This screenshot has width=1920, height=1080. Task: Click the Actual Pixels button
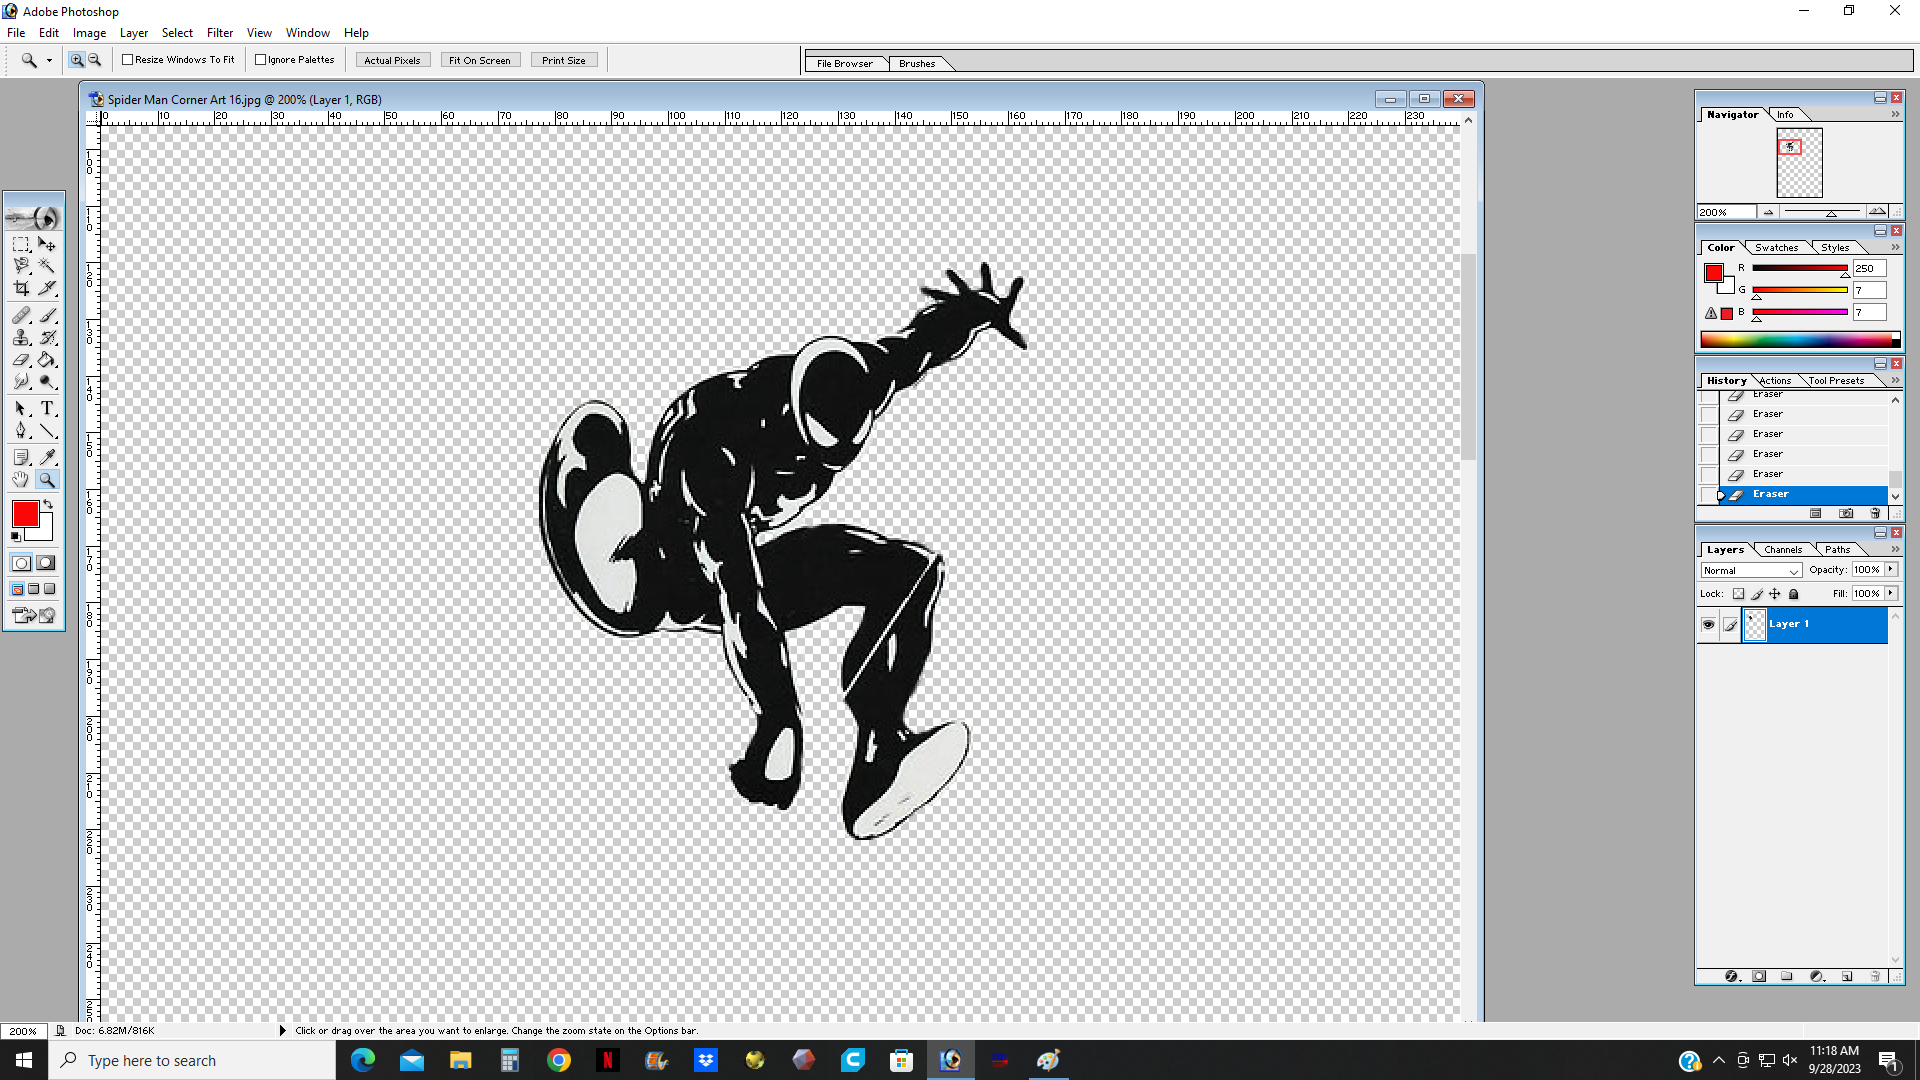[392, 60]
